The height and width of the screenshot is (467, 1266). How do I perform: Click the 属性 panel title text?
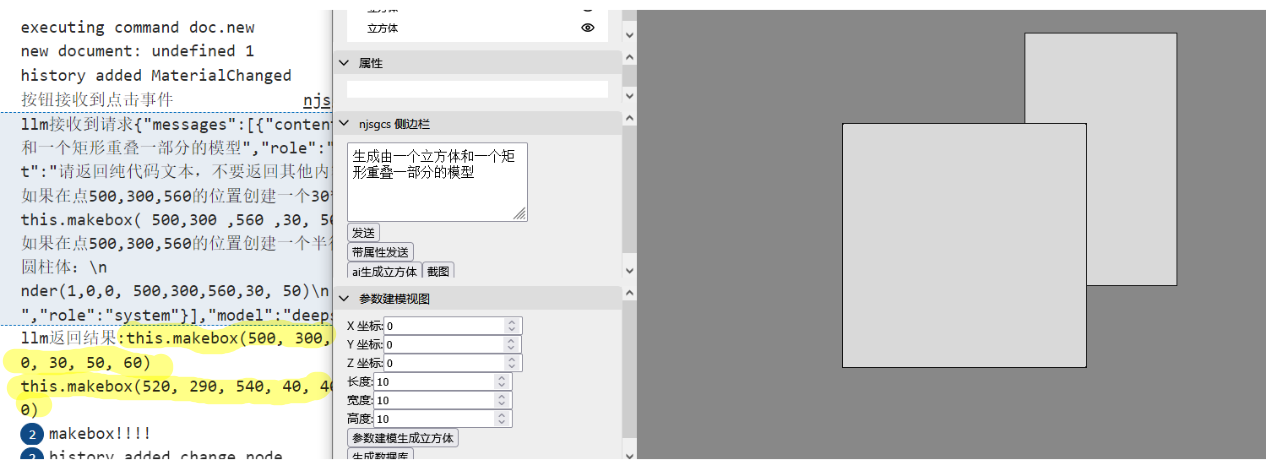[370, 63]
